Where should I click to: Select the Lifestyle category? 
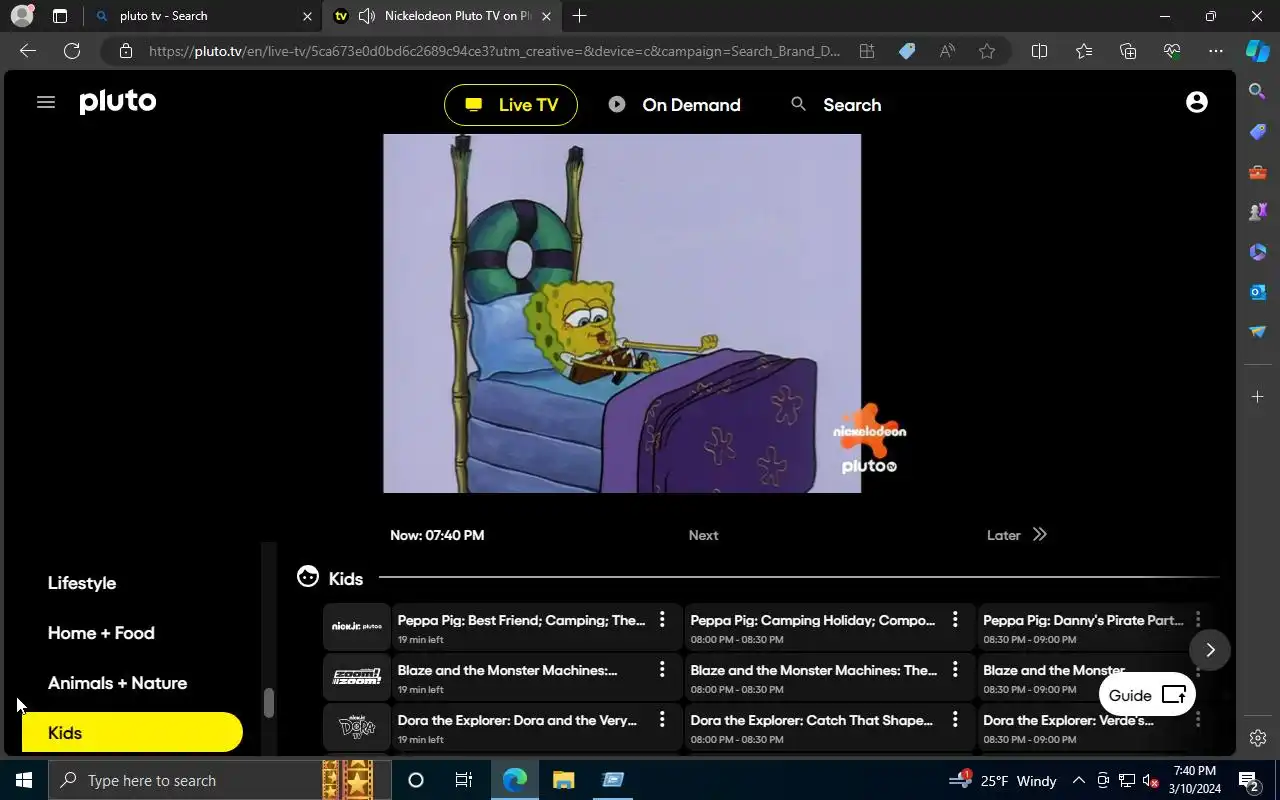point(82,583)
